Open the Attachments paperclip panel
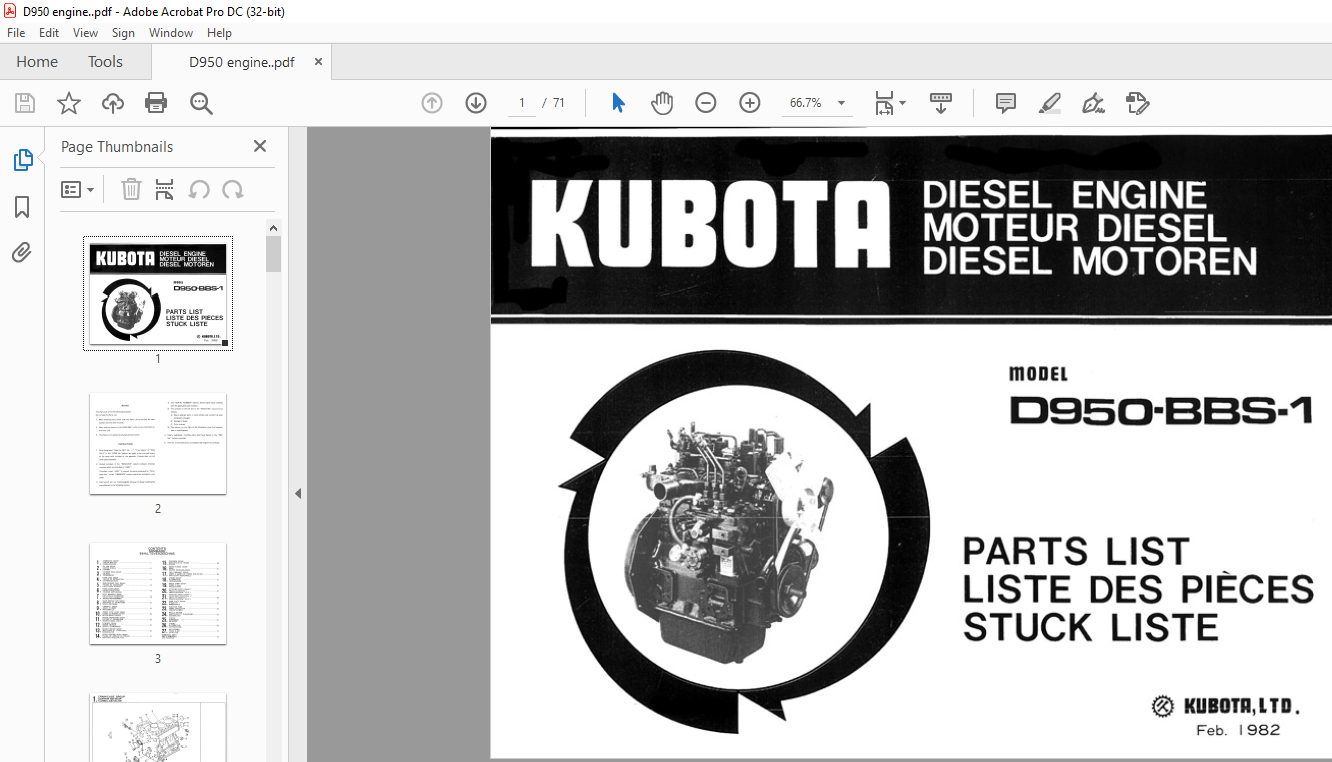Image resolution: width=1332 pixels, height=762 pixels. point(22,253)
